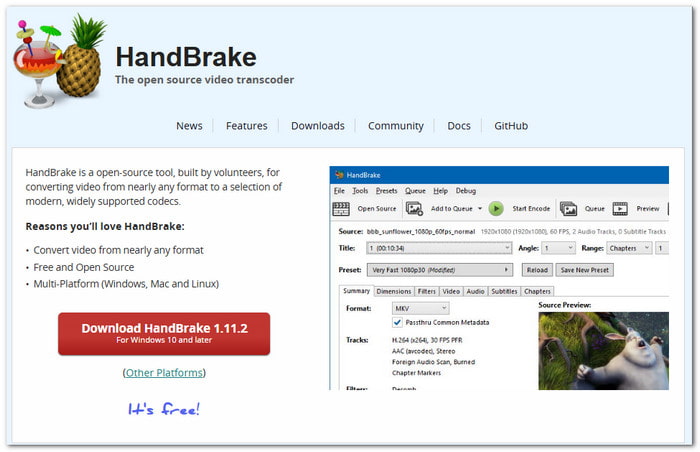Click the track text H.264 (x264), 30 FPS PFR
Screen dimensions: 700x452
point(427,340)
